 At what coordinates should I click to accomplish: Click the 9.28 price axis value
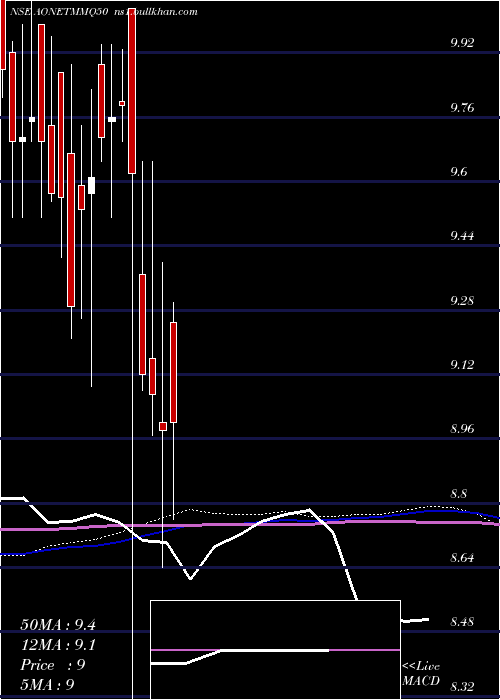pos(462,300)
